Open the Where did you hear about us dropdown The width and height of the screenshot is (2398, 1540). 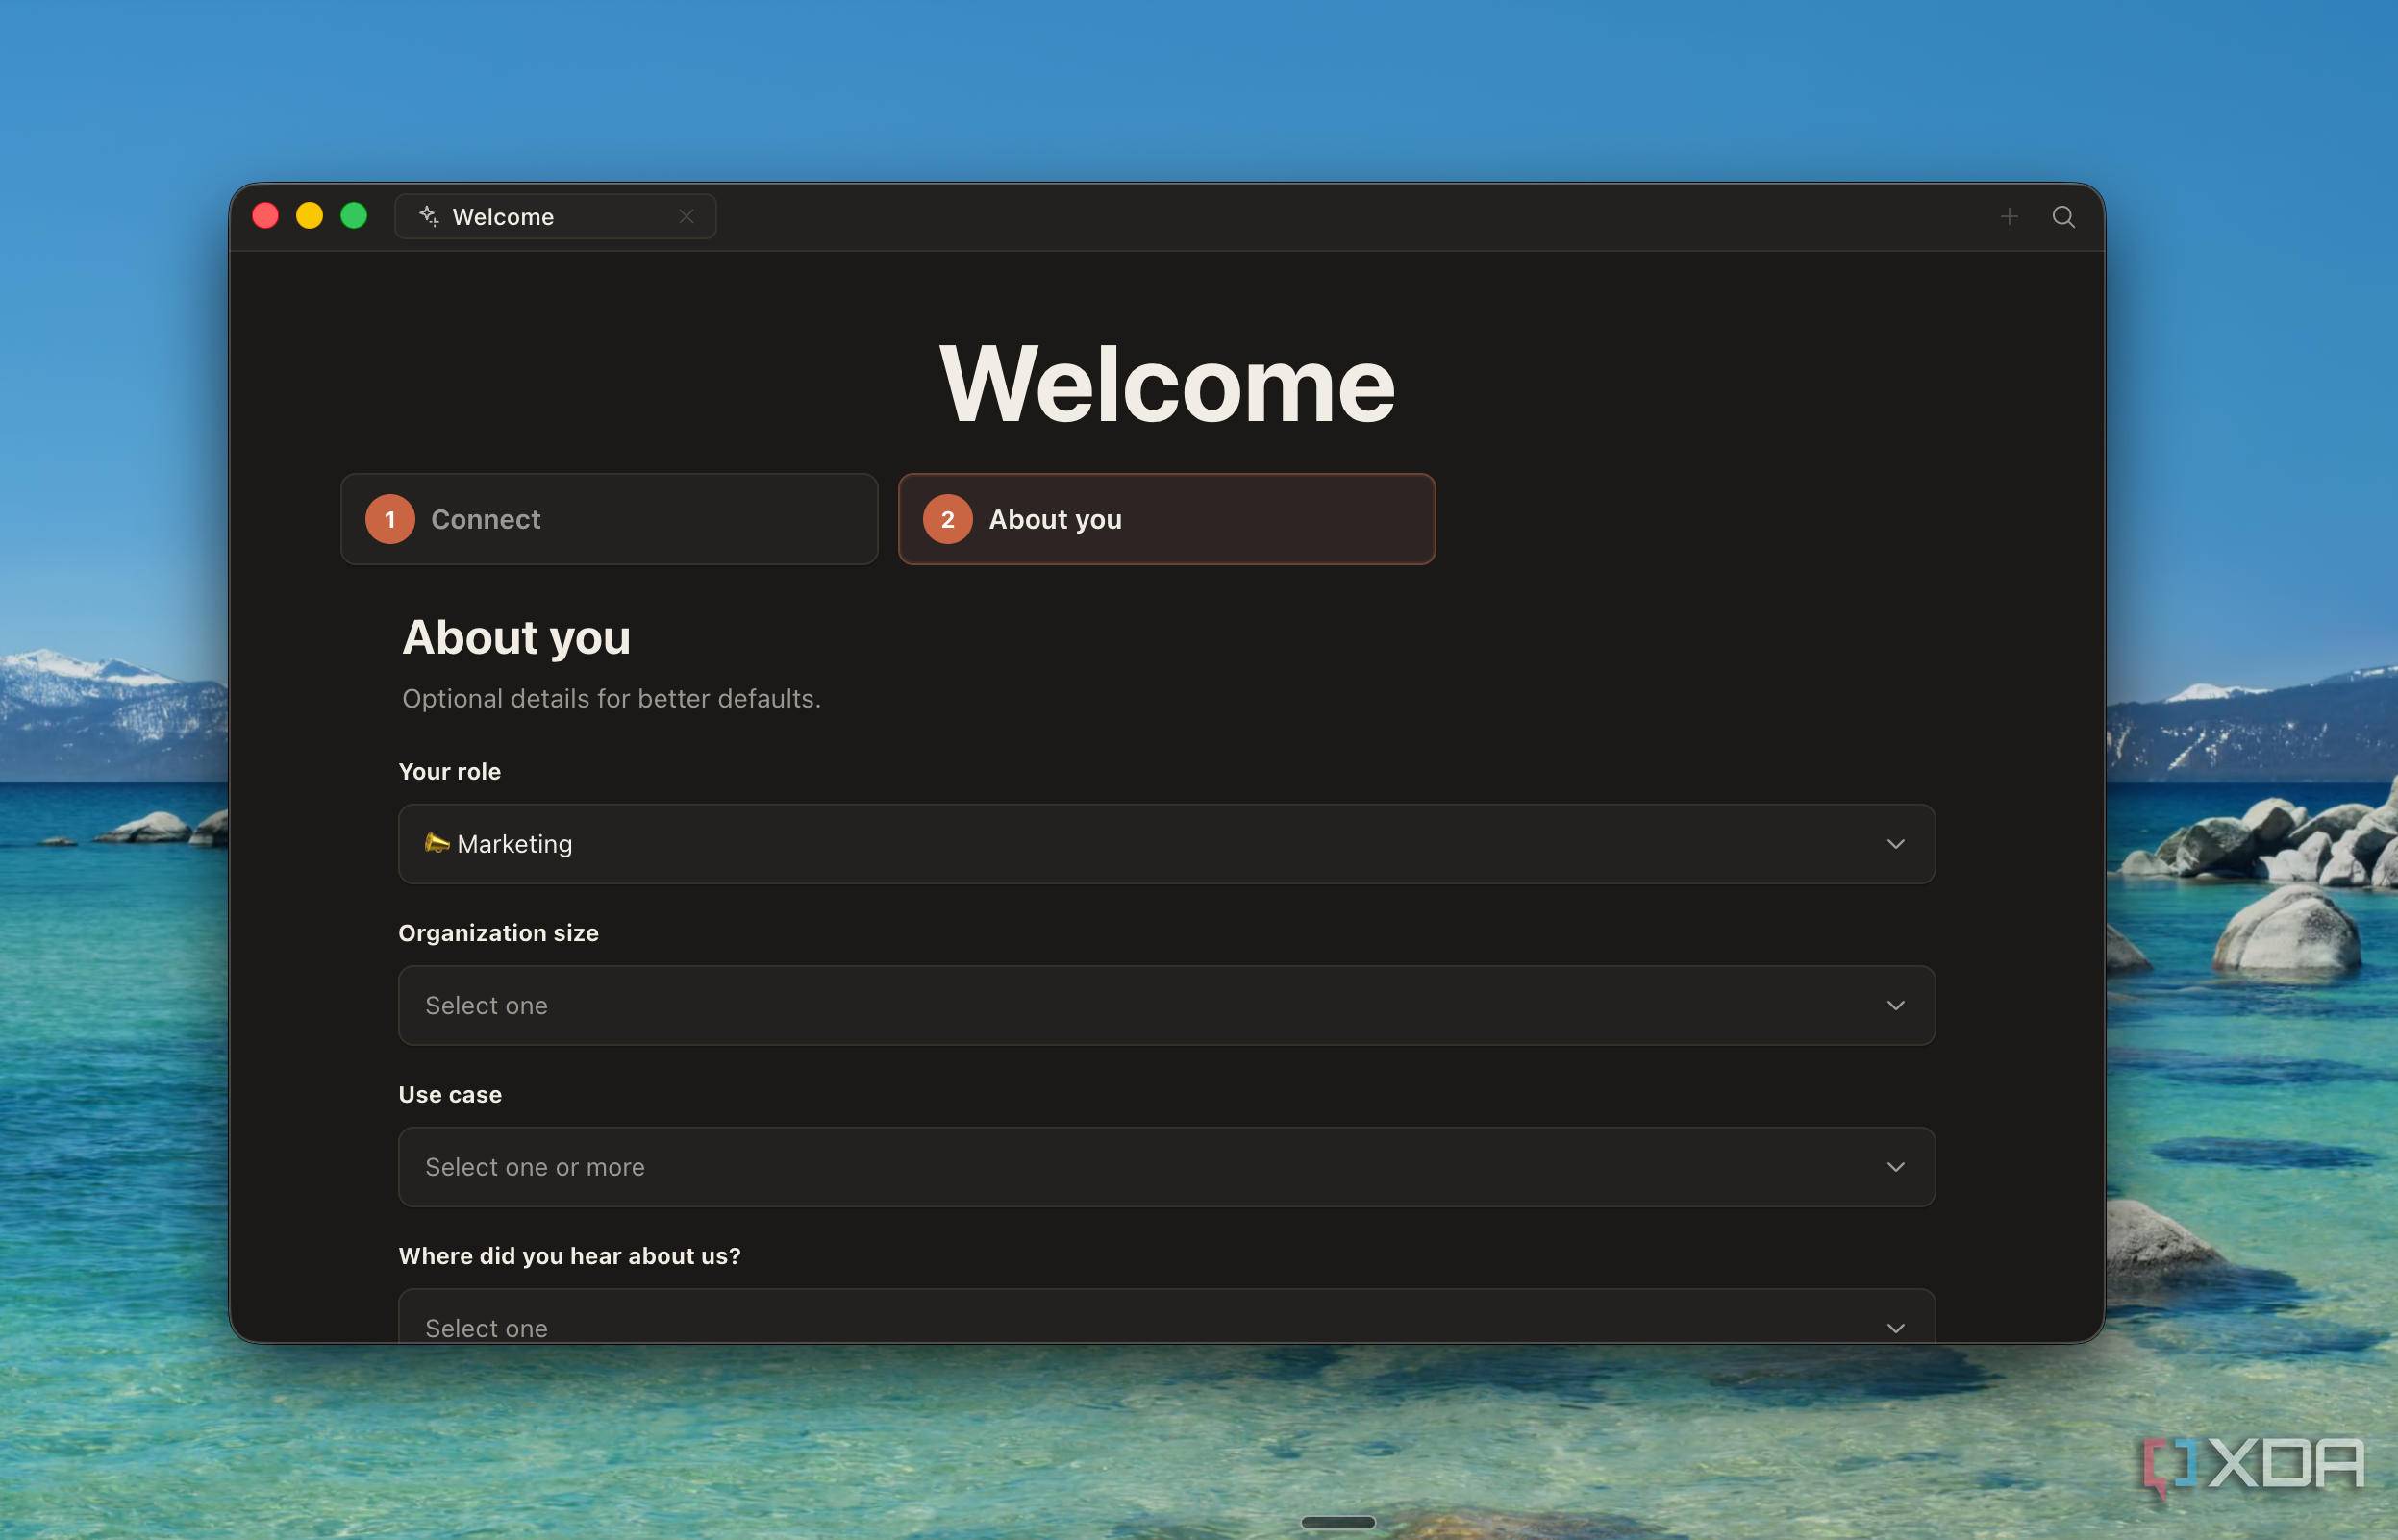pyautogui.click(x=1166, y=1316)
